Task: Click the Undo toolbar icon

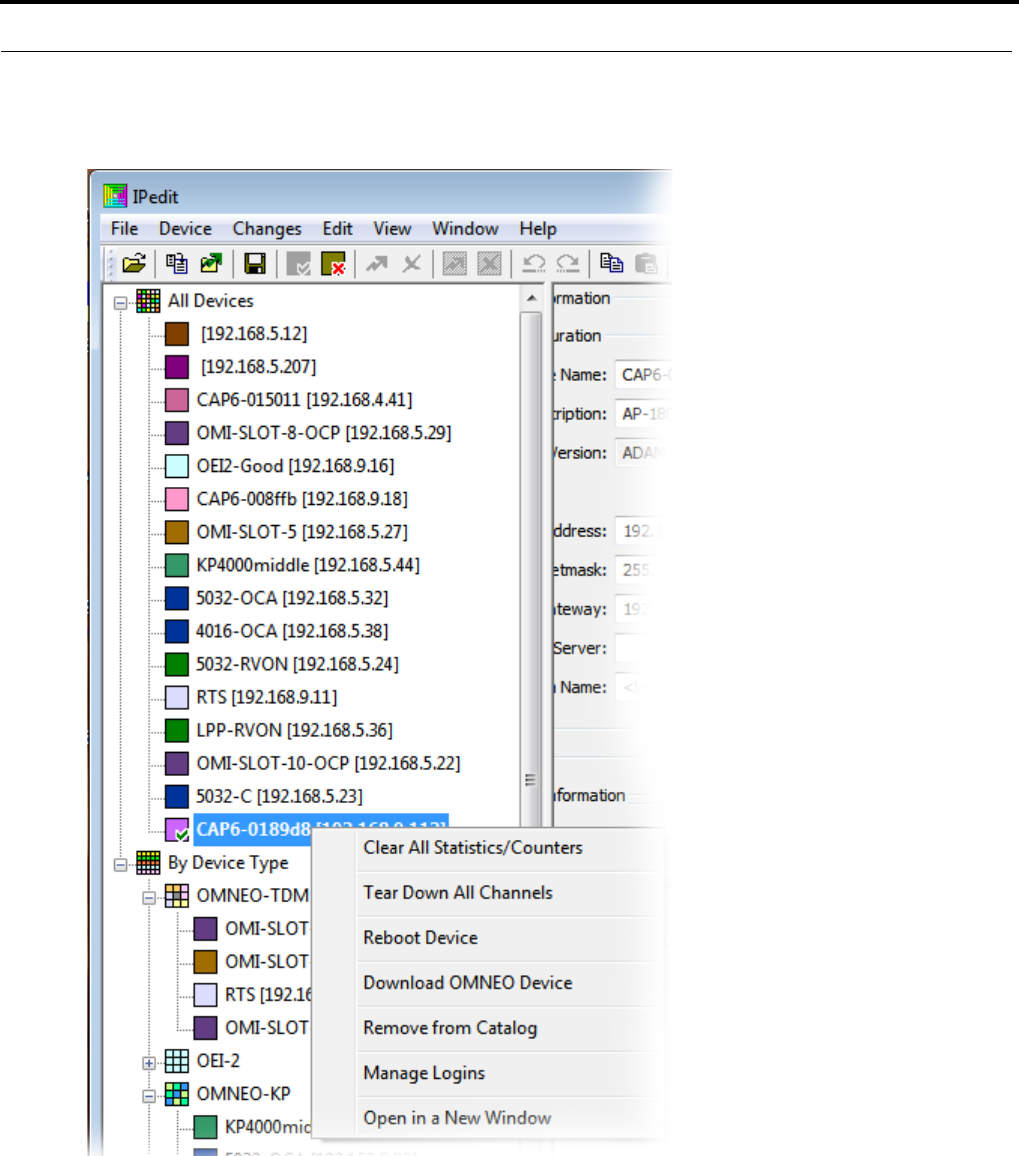Action: click(533, 263)
